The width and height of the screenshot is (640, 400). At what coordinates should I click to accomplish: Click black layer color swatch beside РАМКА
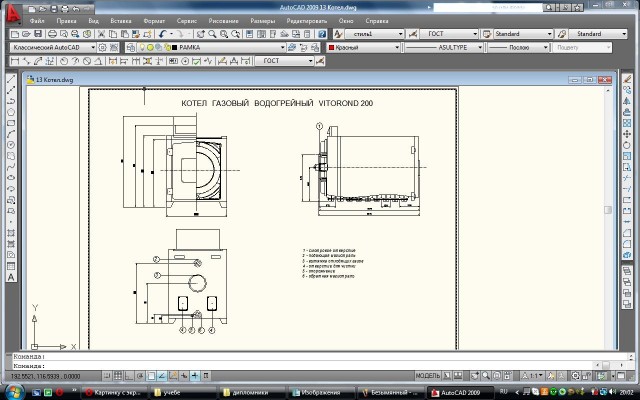(x=175, y=48)
